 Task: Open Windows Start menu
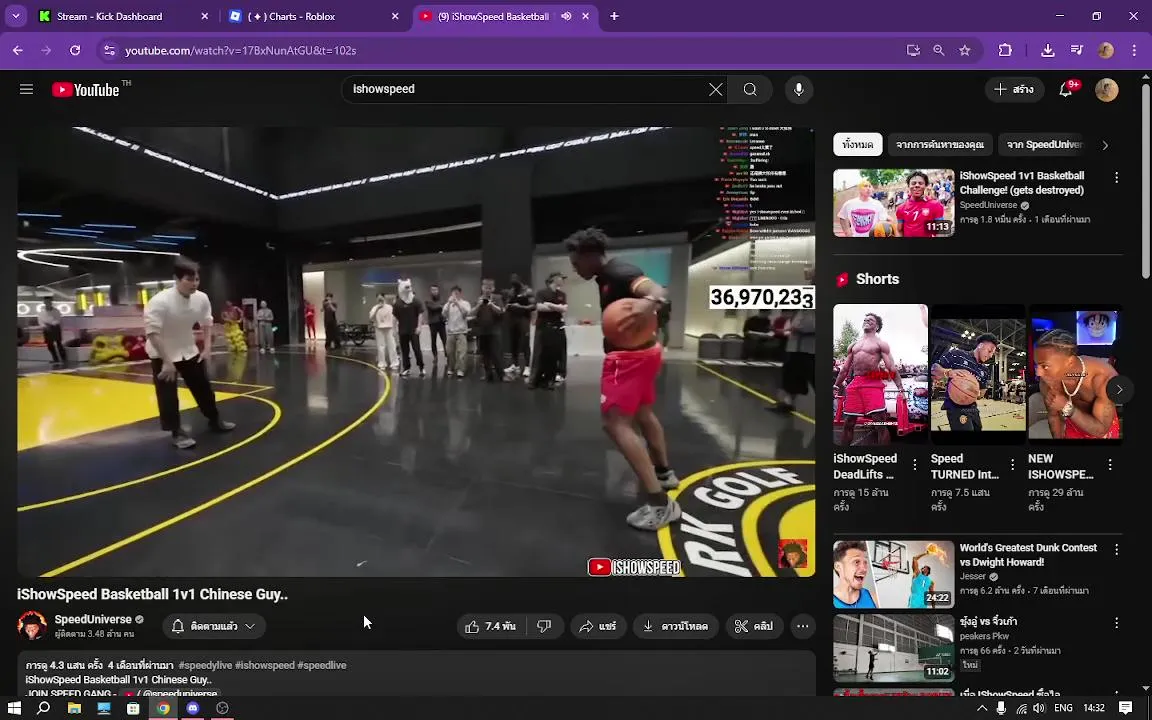click(14, 708)
